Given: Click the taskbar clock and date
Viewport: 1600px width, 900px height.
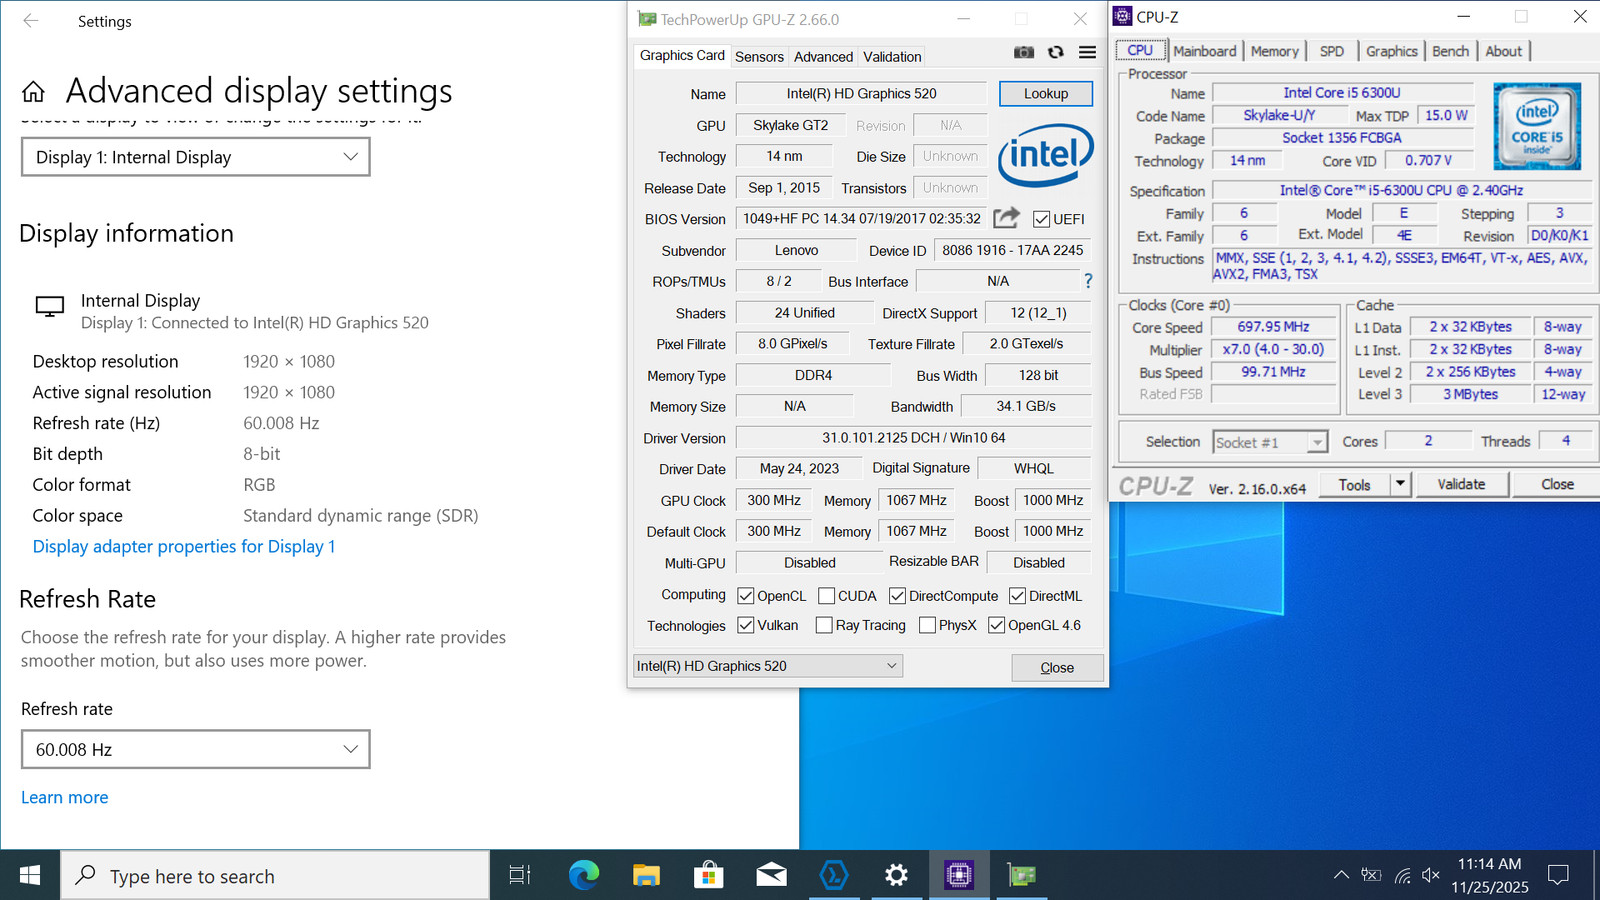Looking at the screenshot, I should tap(1490, 876).
